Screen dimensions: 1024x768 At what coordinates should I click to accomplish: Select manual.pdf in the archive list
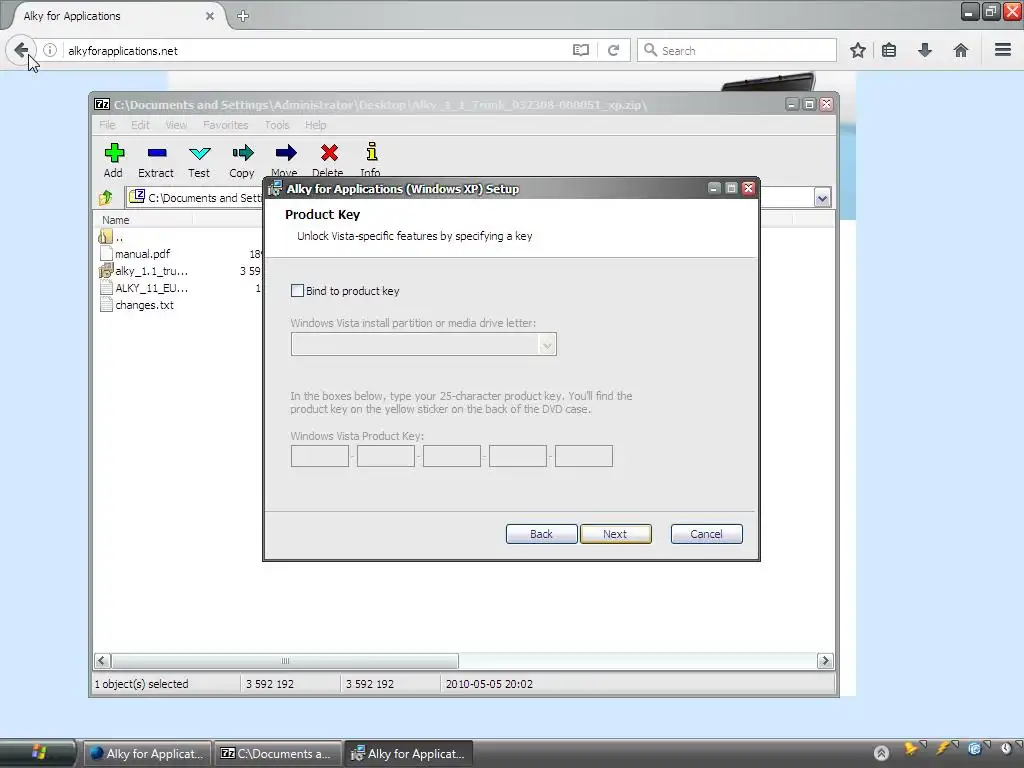coord(142,254)
